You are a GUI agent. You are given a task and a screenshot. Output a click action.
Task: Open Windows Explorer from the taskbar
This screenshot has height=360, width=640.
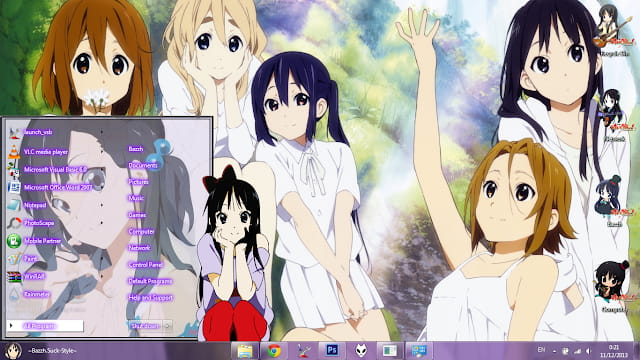245,351
